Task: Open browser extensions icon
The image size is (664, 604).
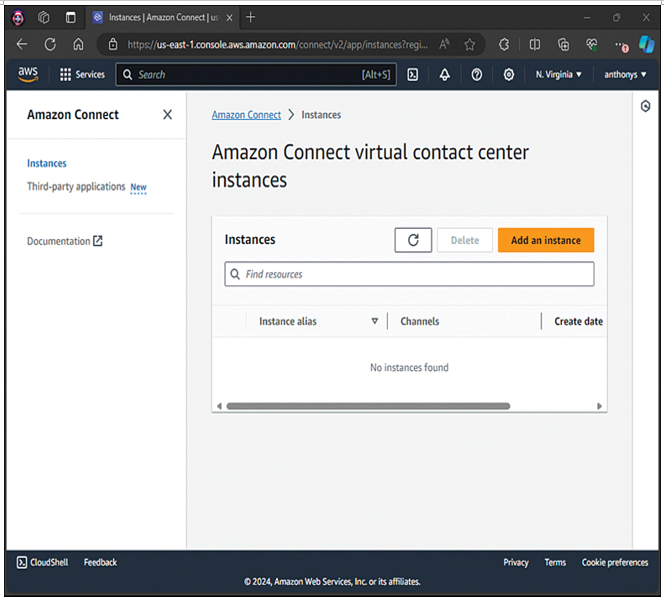Action: click(504, 44)
